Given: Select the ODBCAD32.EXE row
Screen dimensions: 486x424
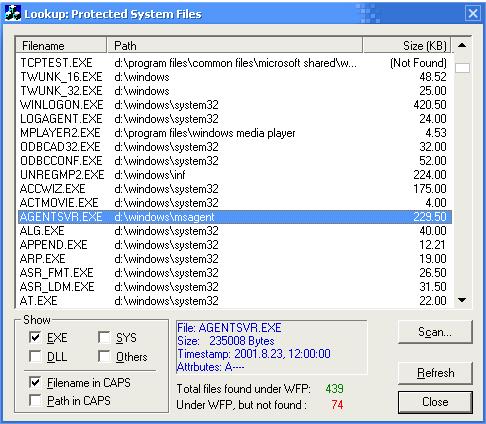Looking at the screenshot, I should [x=235, y=147].
